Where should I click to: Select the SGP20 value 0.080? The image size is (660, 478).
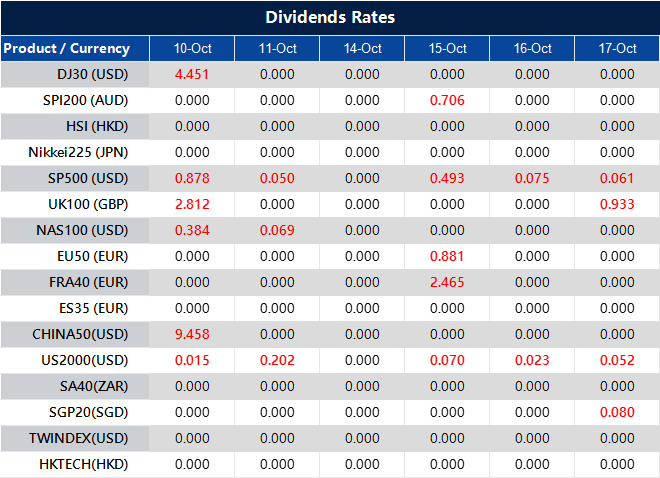617,412
